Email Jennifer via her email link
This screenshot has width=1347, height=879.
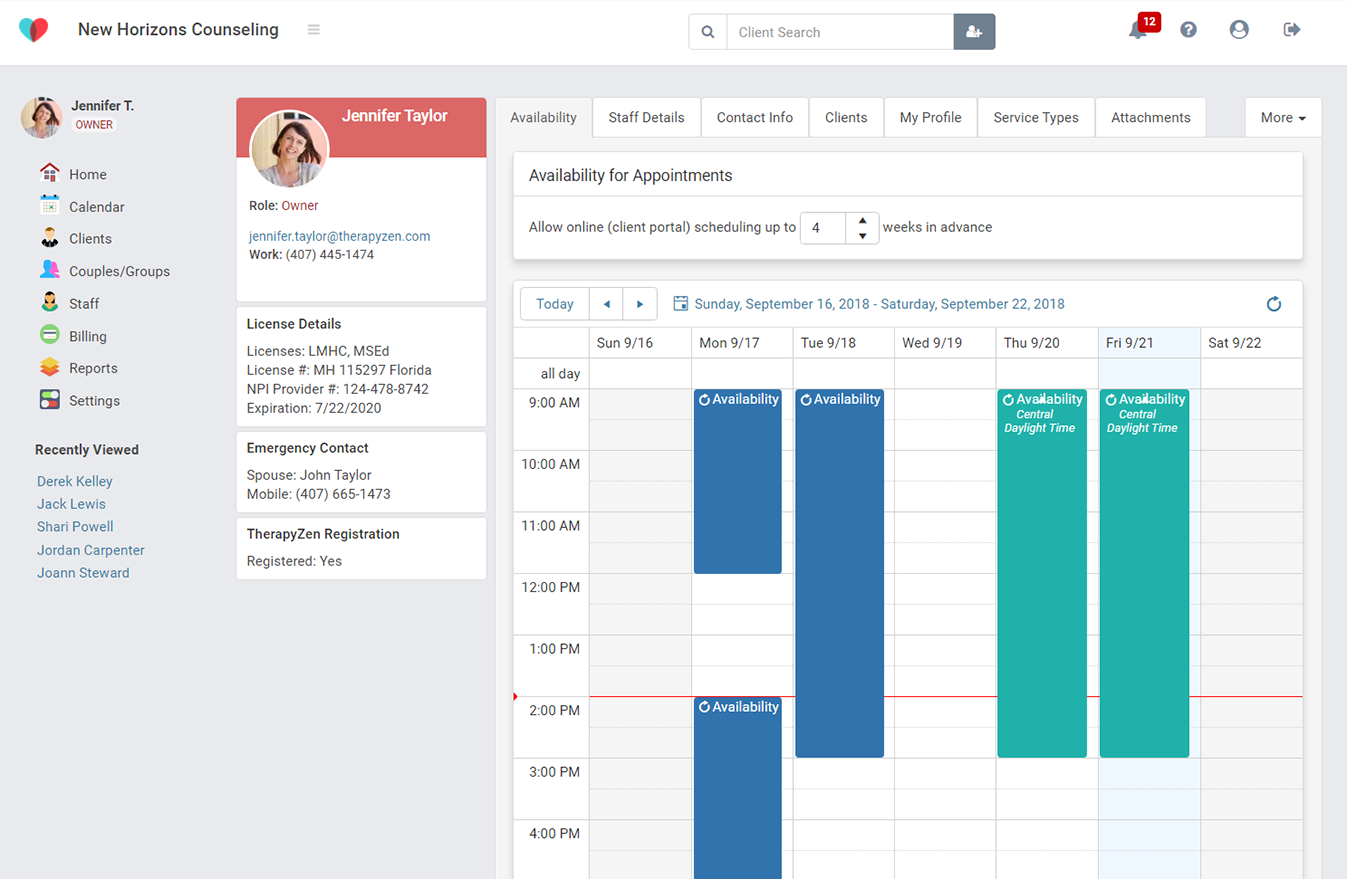pos(339,236)
